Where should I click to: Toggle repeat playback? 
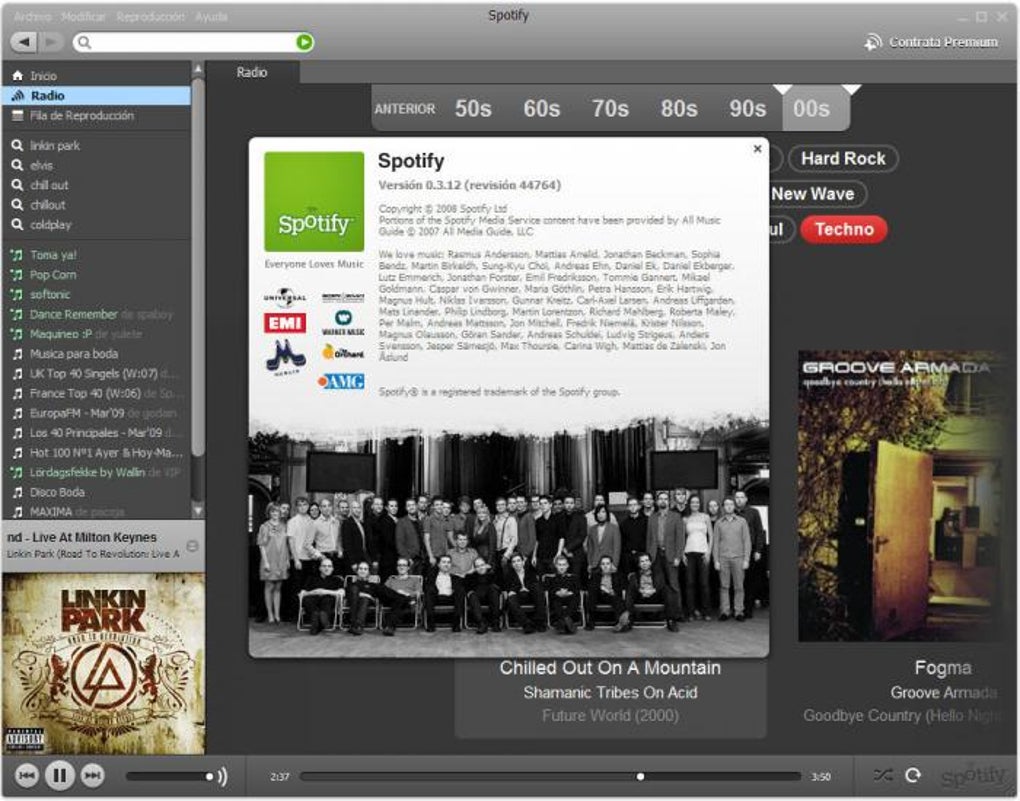tap(913, 775)
